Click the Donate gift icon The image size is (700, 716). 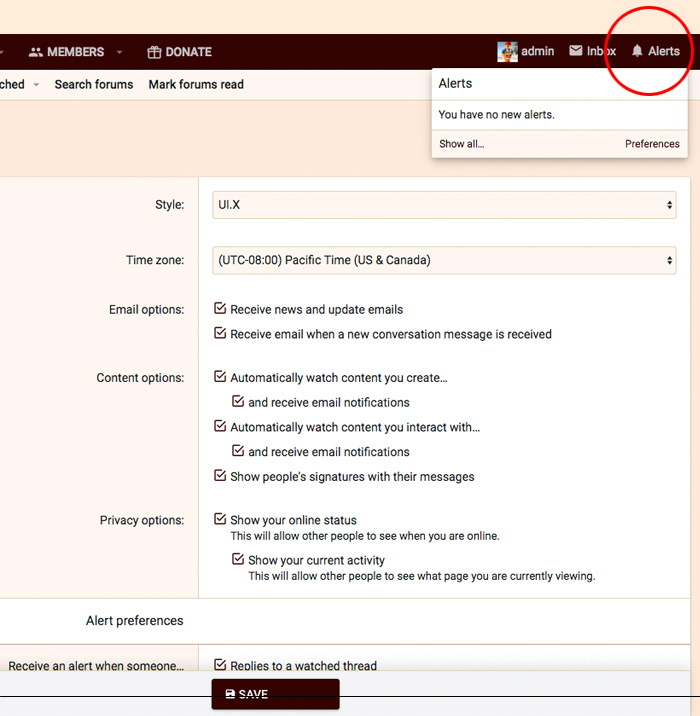tap(154, 52)
